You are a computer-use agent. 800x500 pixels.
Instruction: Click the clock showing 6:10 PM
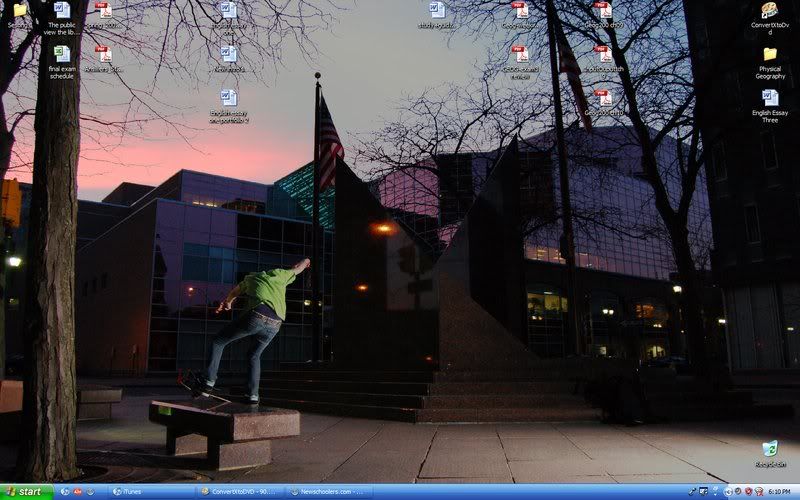coord(781,492)
